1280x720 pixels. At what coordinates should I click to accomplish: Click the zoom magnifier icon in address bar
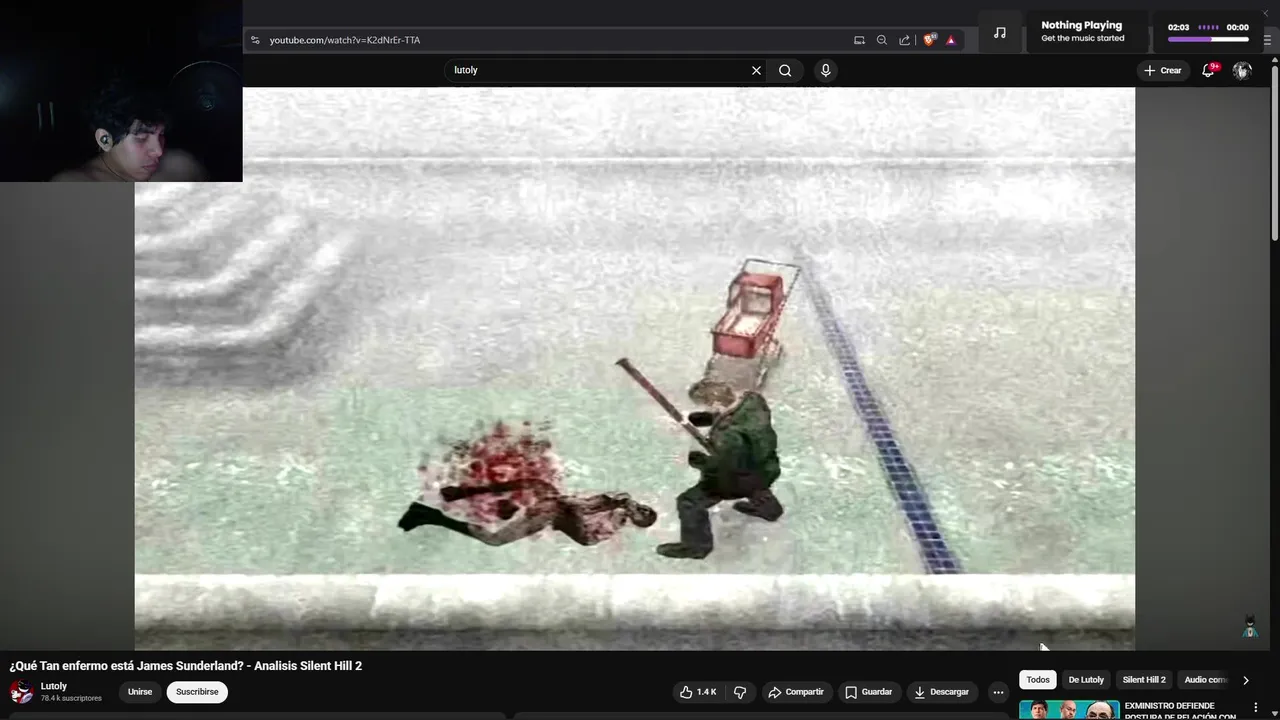(x=882, y=40)
